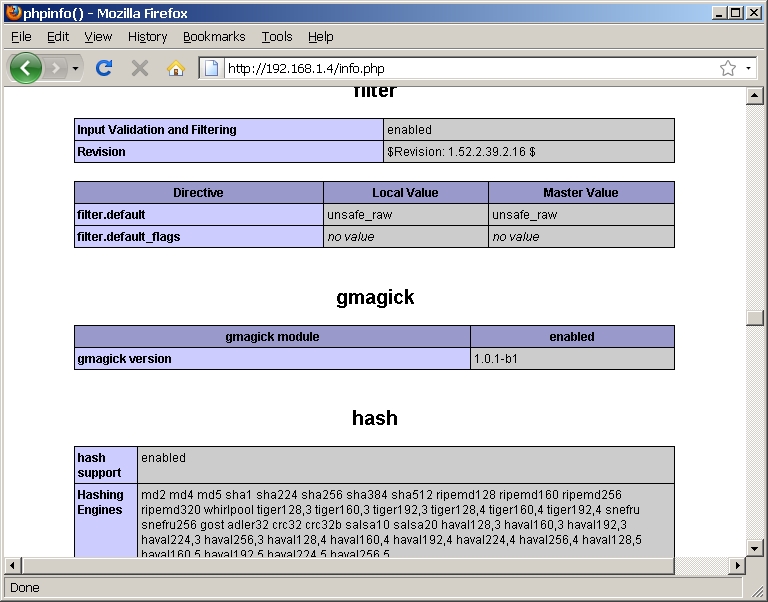Click the 'hash' section heading
The height and width of the screenshot is (602, 768).
[x=375, y=418]
